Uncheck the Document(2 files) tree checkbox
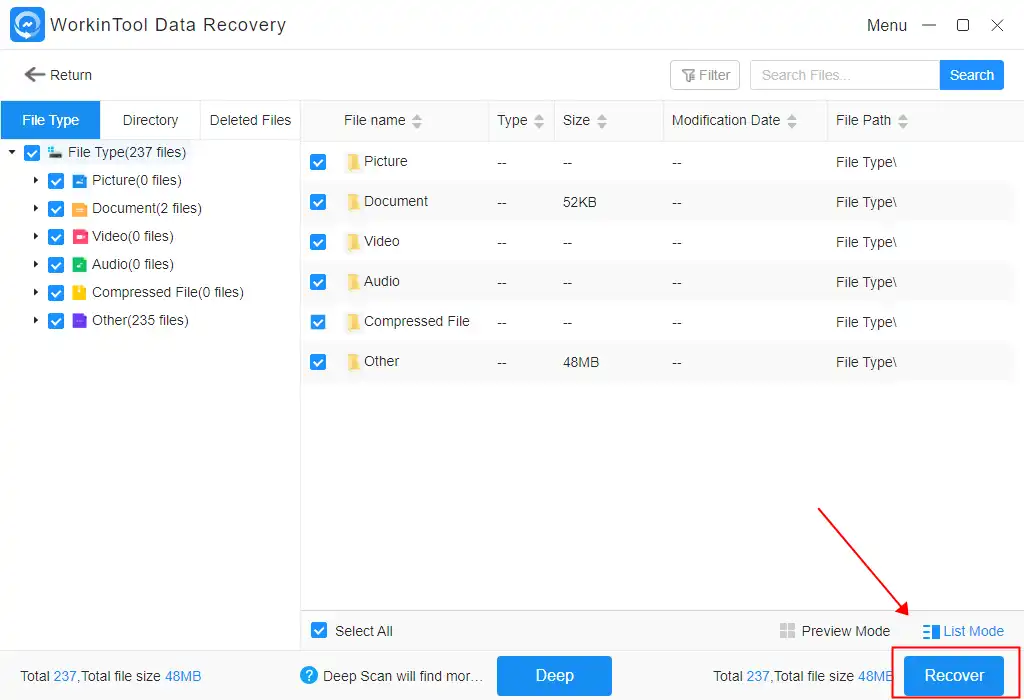The width and height of the screenshot is (1024, 700). 56,209
